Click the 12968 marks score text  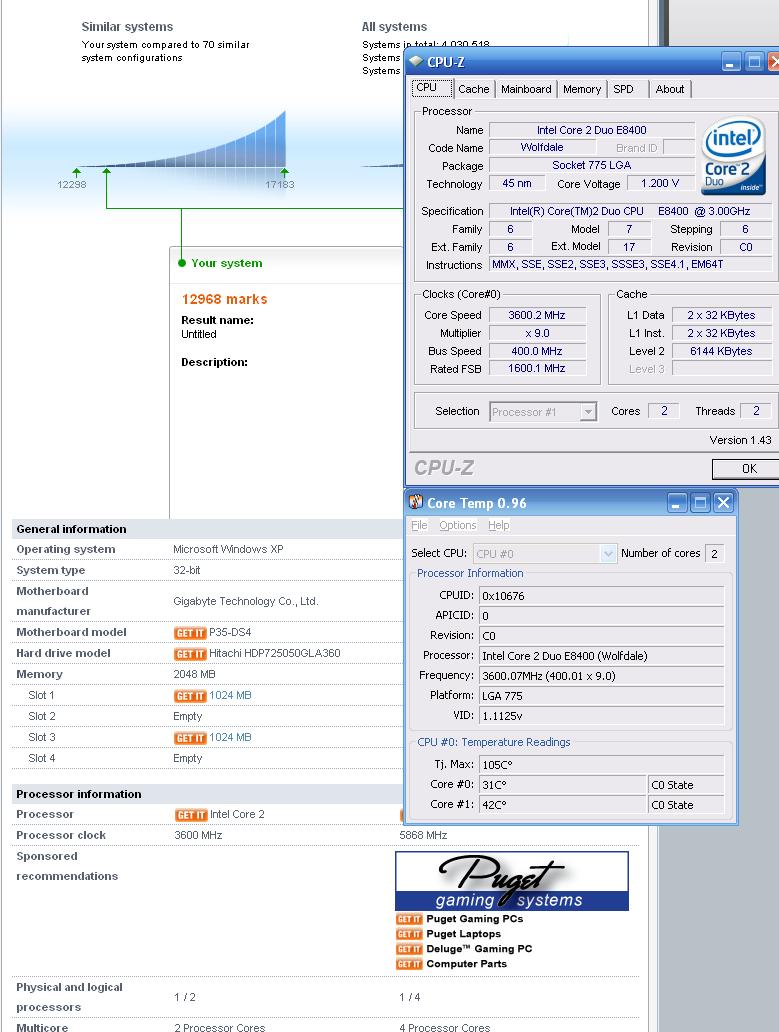click(224, 299)
